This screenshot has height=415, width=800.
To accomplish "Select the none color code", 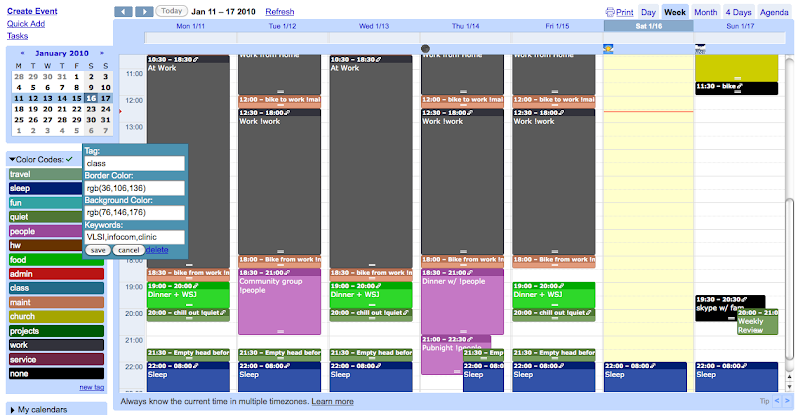I will pyautogui.click(x=56, y=374).
